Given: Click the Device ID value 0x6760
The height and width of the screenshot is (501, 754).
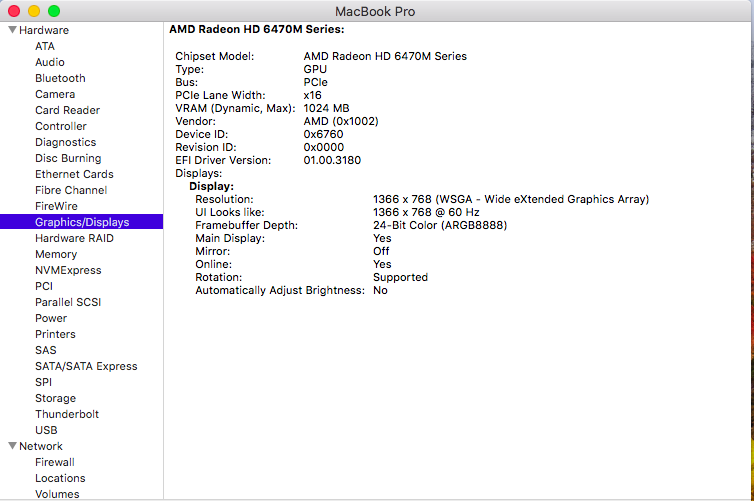Looking at the screenshot, I should (x=323, y=134).
